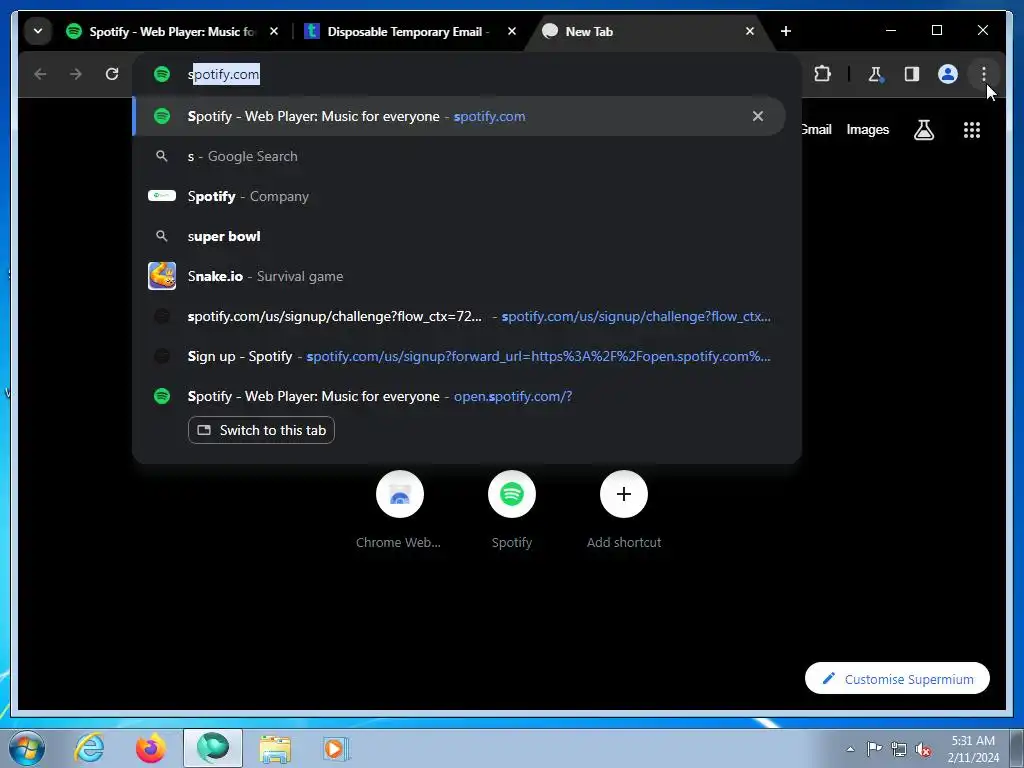1024x768 pixels.
Task: Open the Google apps grid
Action: coord(972,130)
